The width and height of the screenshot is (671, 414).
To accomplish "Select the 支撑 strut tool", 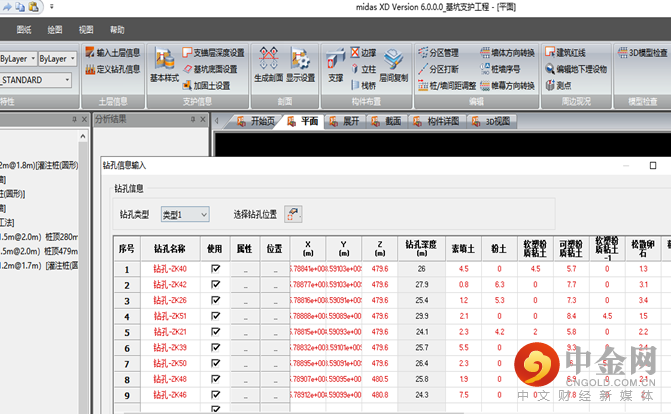I will point(336,66).
